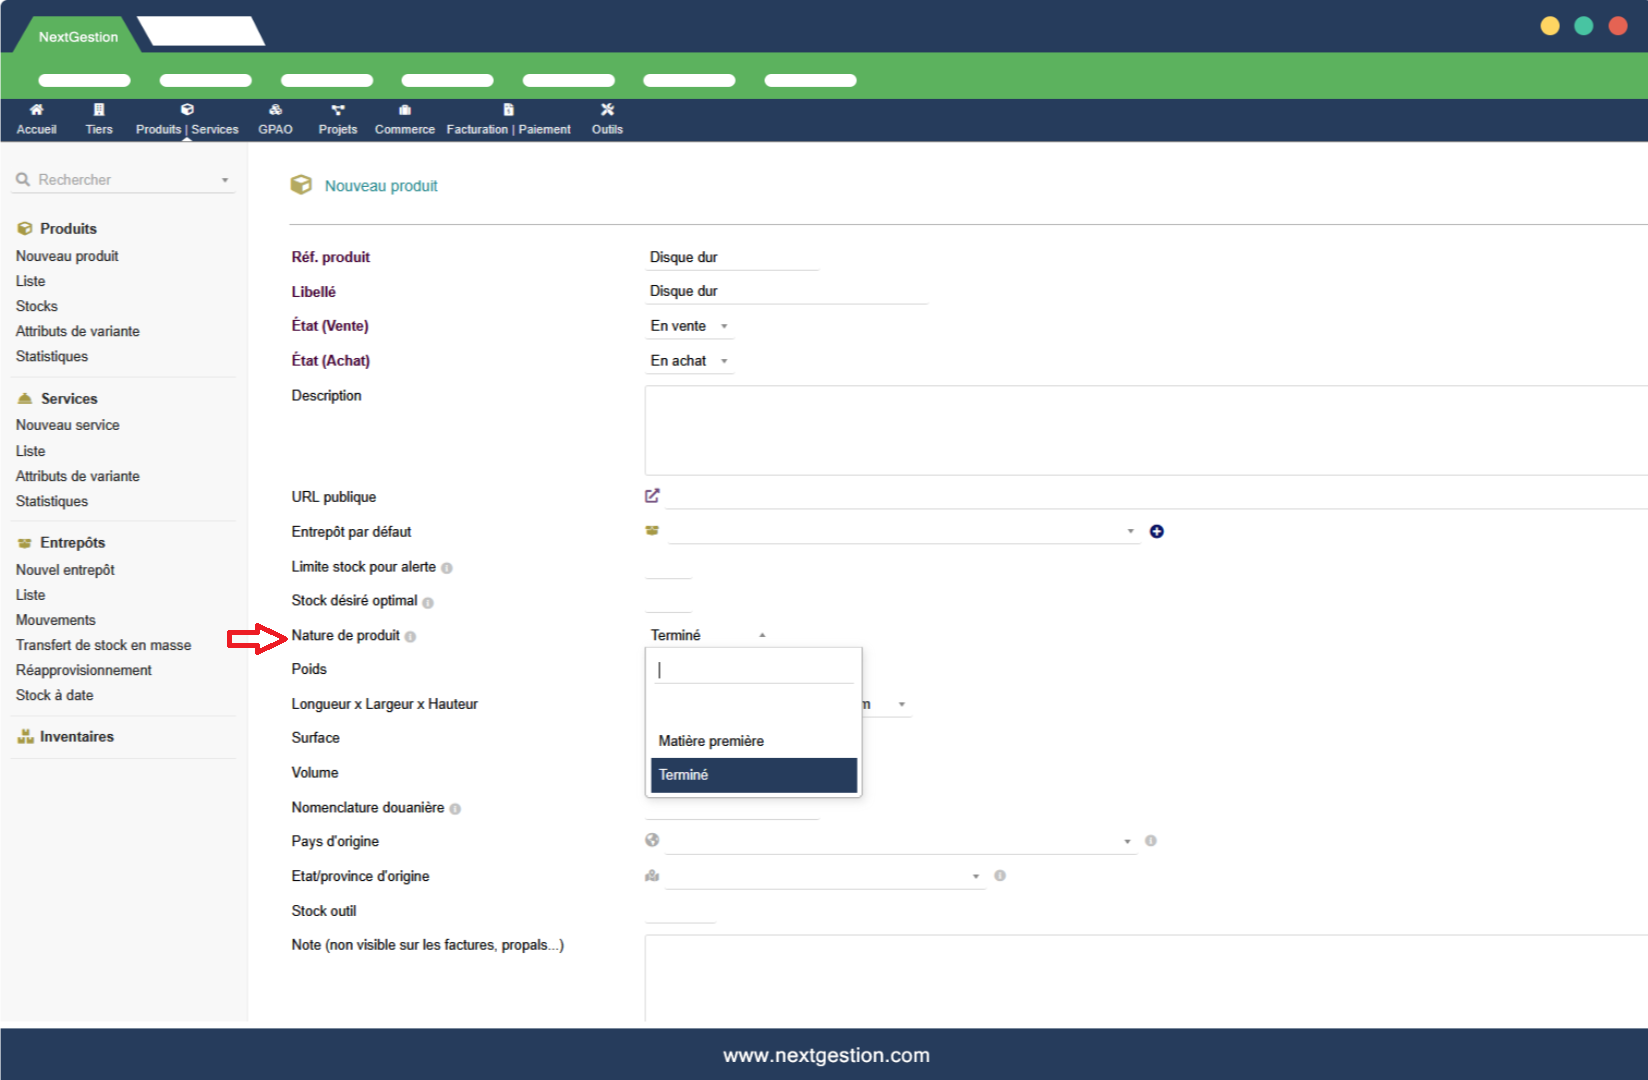Switch to the NextGestion tab
Image resolution: width=1648 pixels, height=1080 pixels.
[78, 37]
